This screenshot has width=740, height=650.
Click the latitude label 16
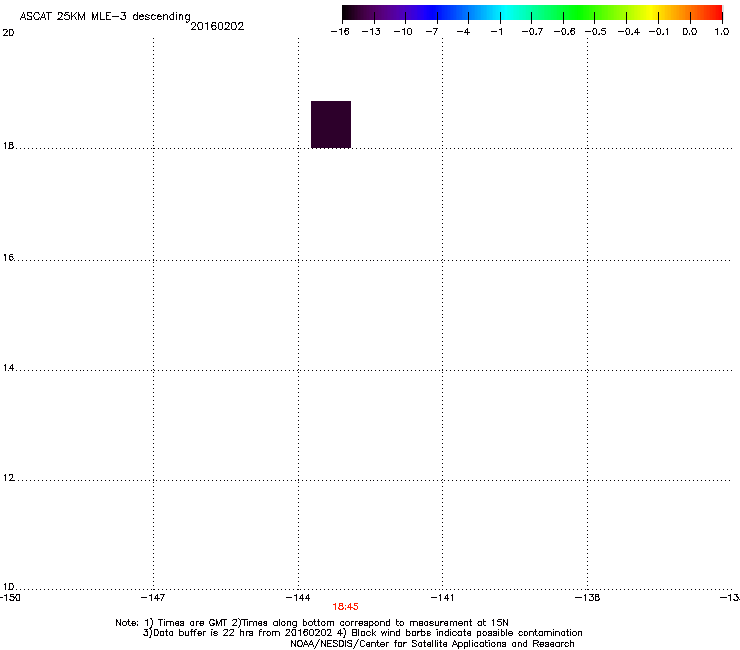pos(8,257)
